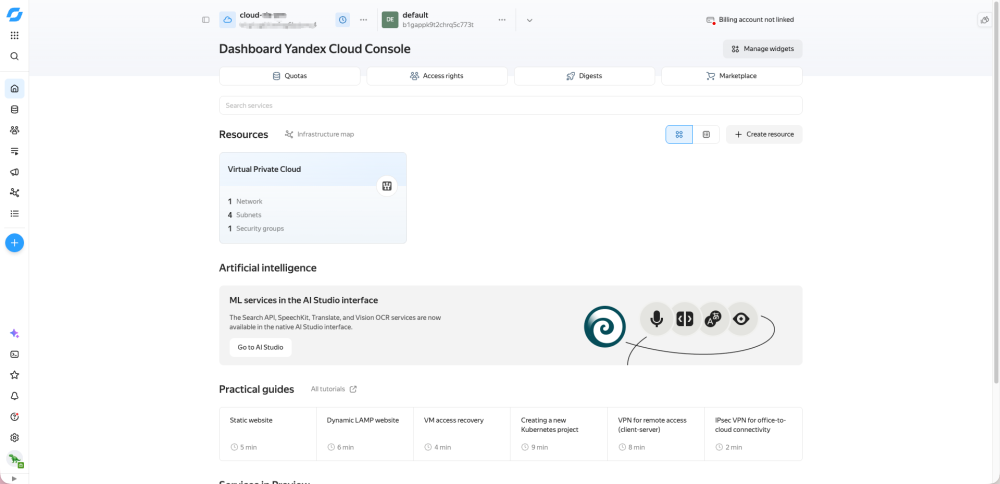Go to the home dashboard sidebar icon
The image size is (1000, 484).
(15, 89)
